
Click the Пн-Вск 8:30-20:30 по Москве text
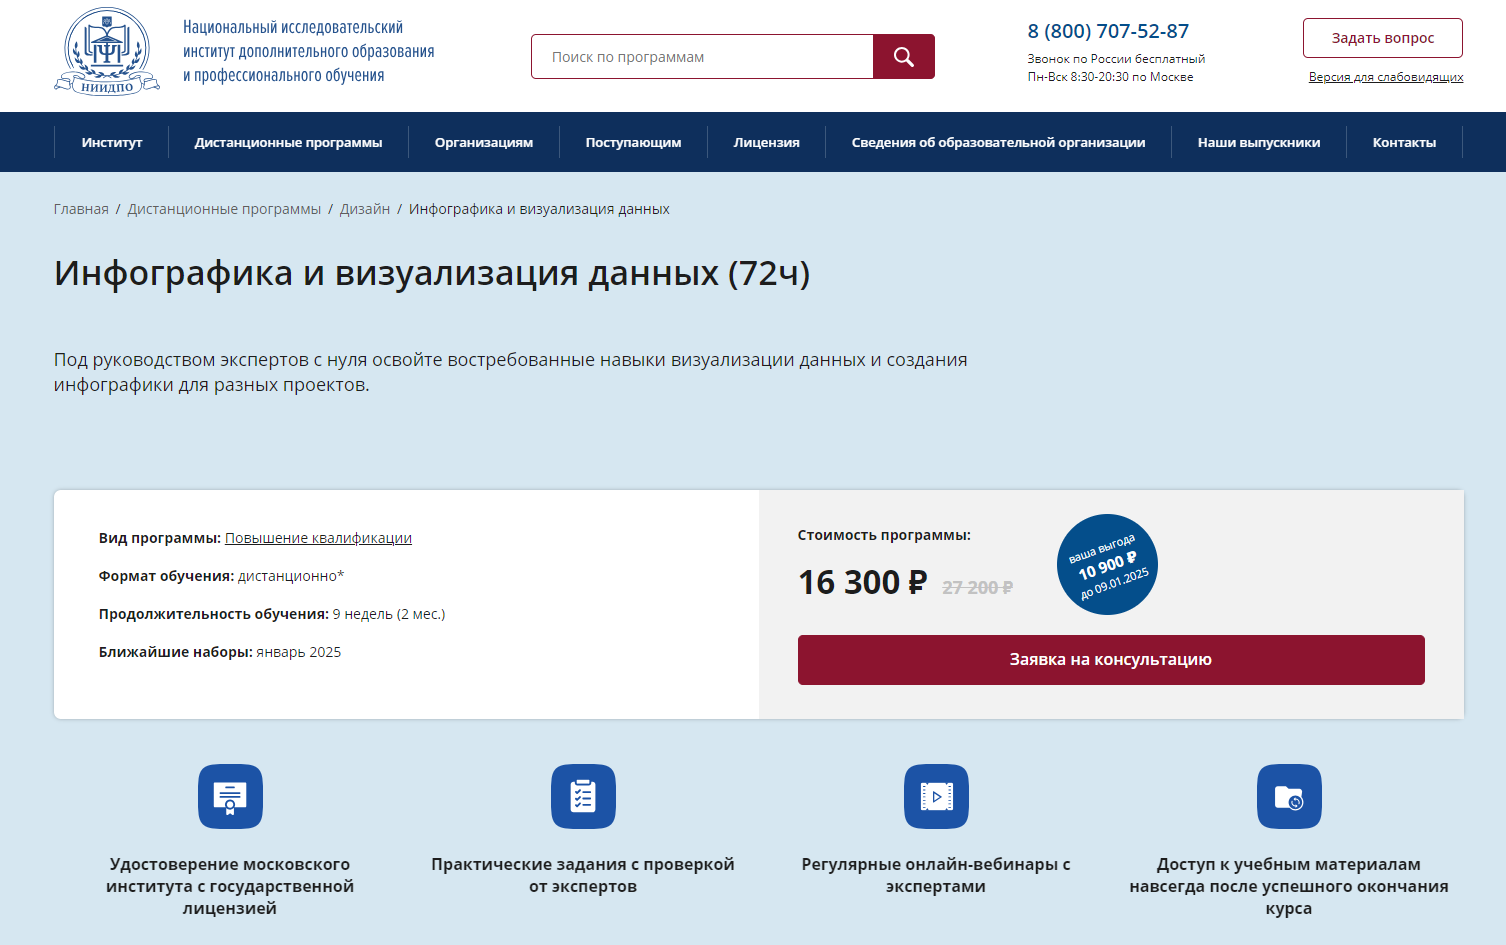point(1110,77)
